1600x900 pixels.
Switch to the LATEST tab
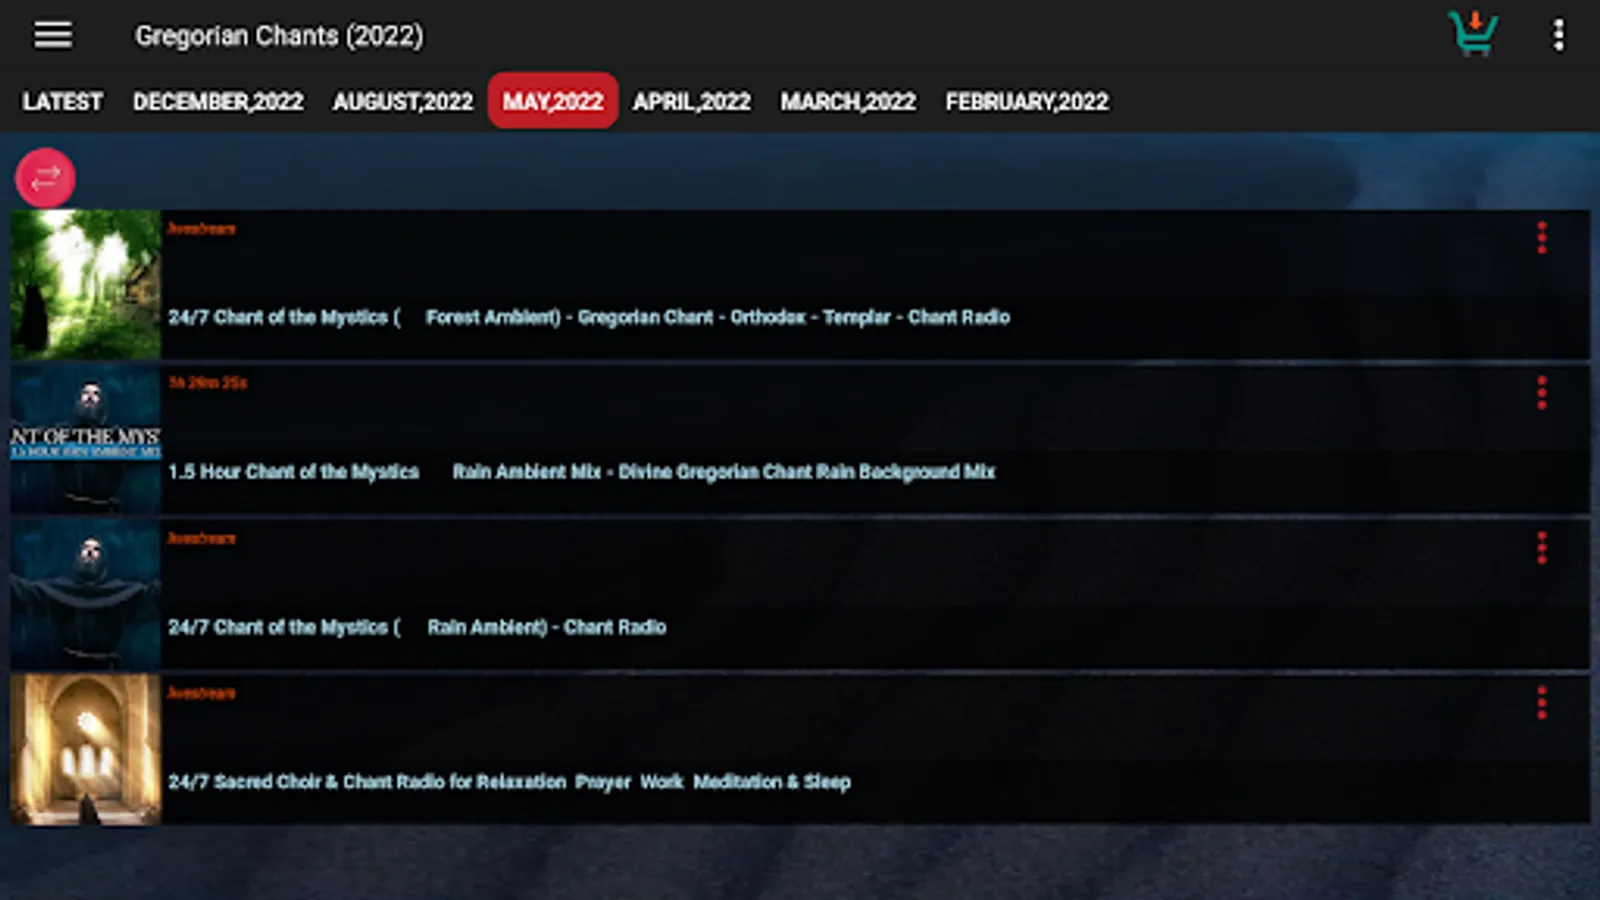coord(62,101)
